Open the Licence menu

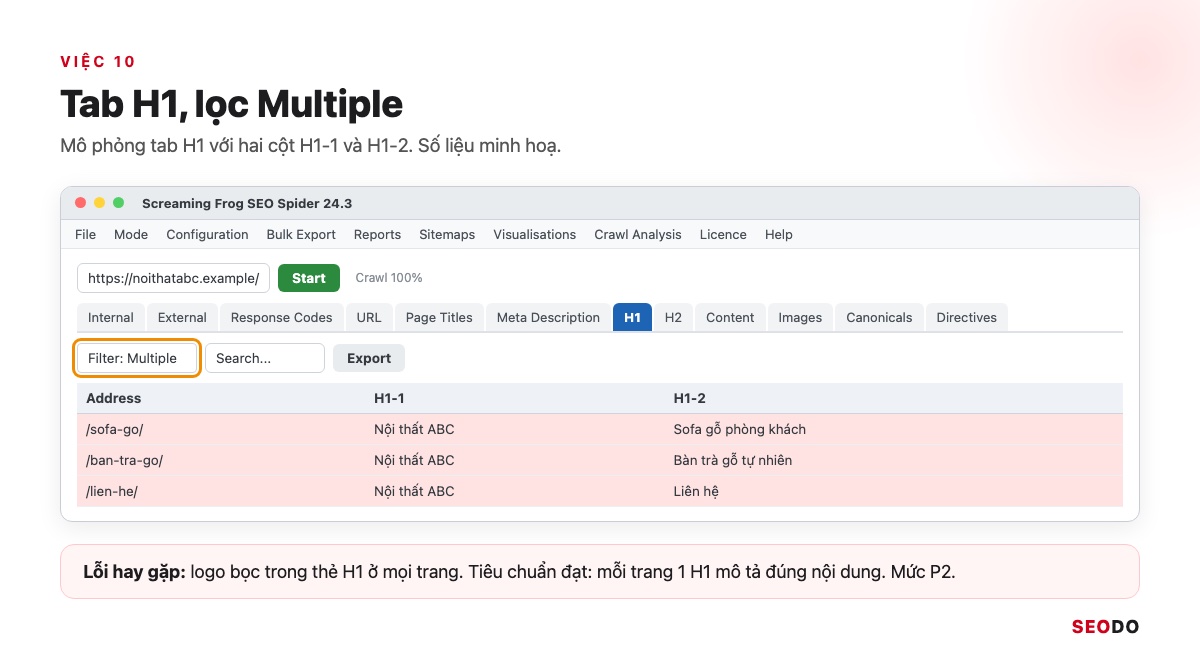tap(723, 234)
